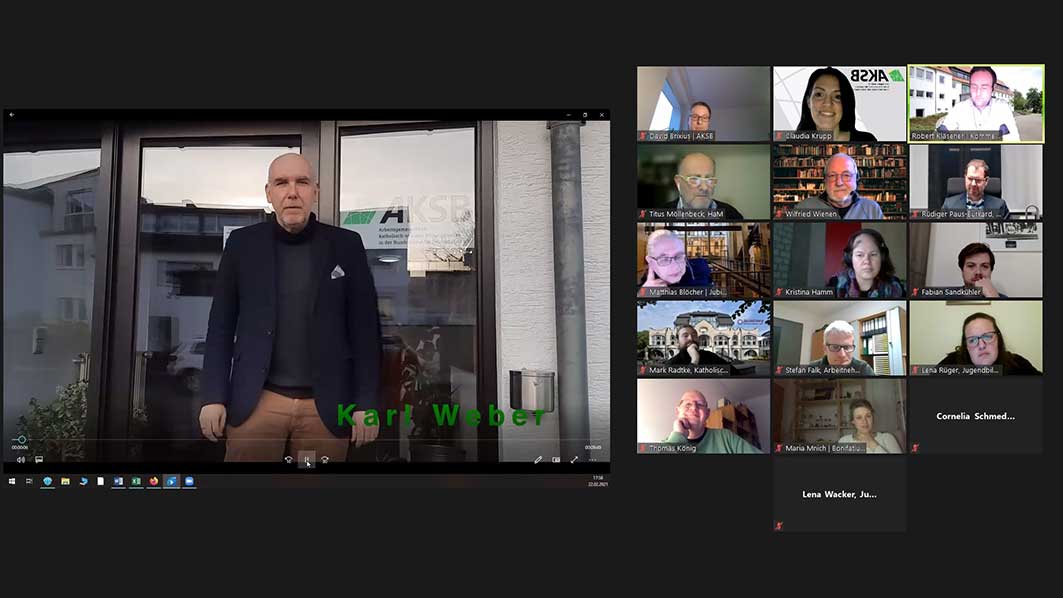Expand the video player to full screen
The height and width of the screenshot is (598, 1063).
coord(574,460)
